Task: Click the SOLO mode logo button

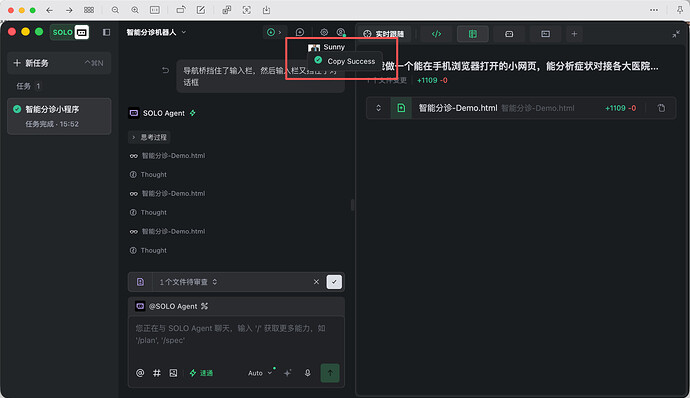Action: [70, 32]
